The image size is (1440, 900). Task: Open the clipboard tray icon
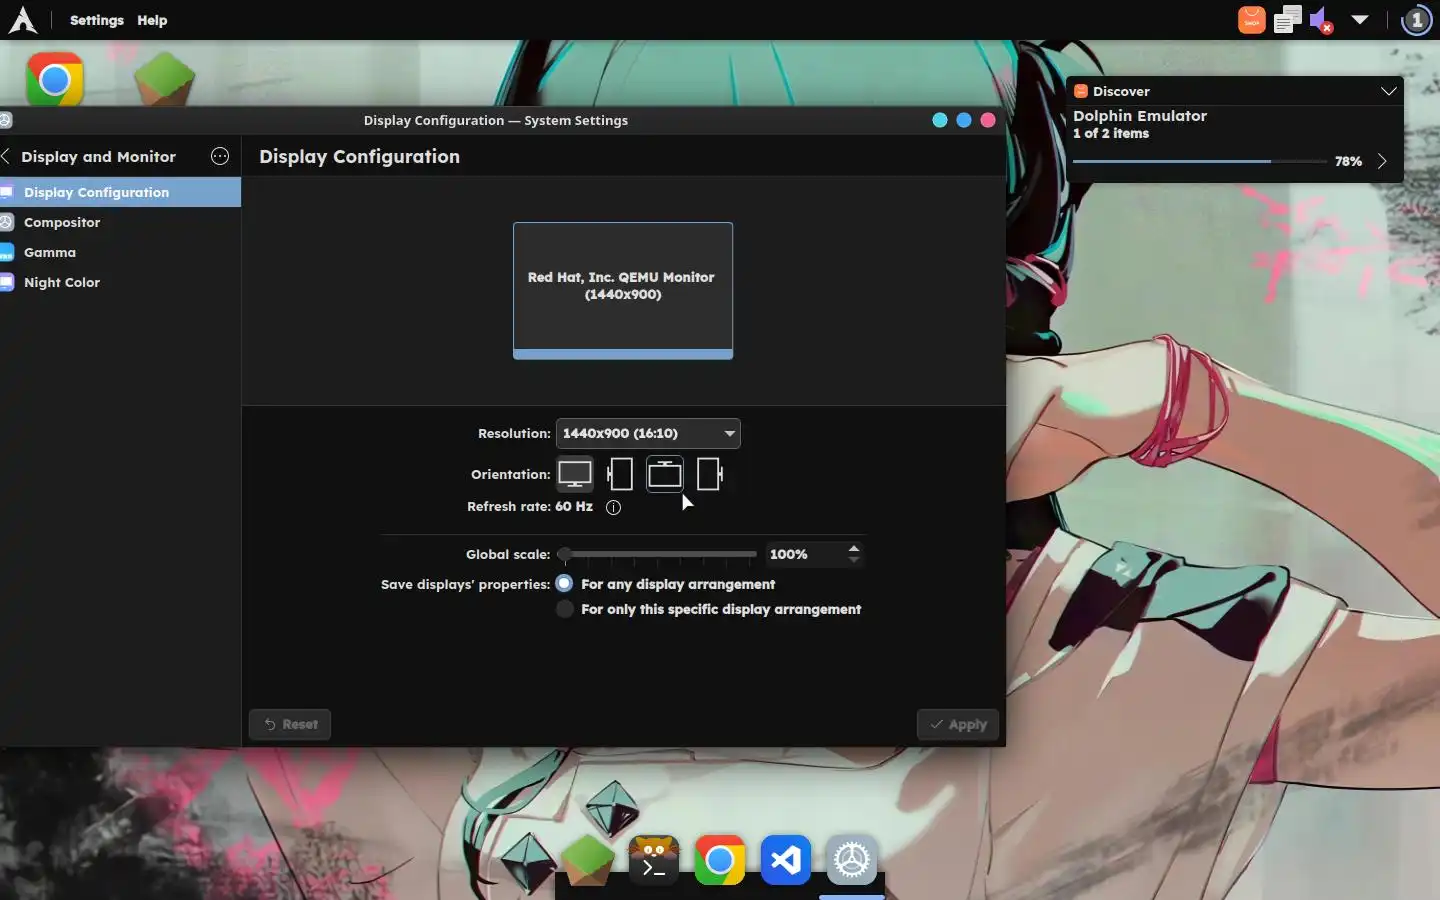(1287, 20)
